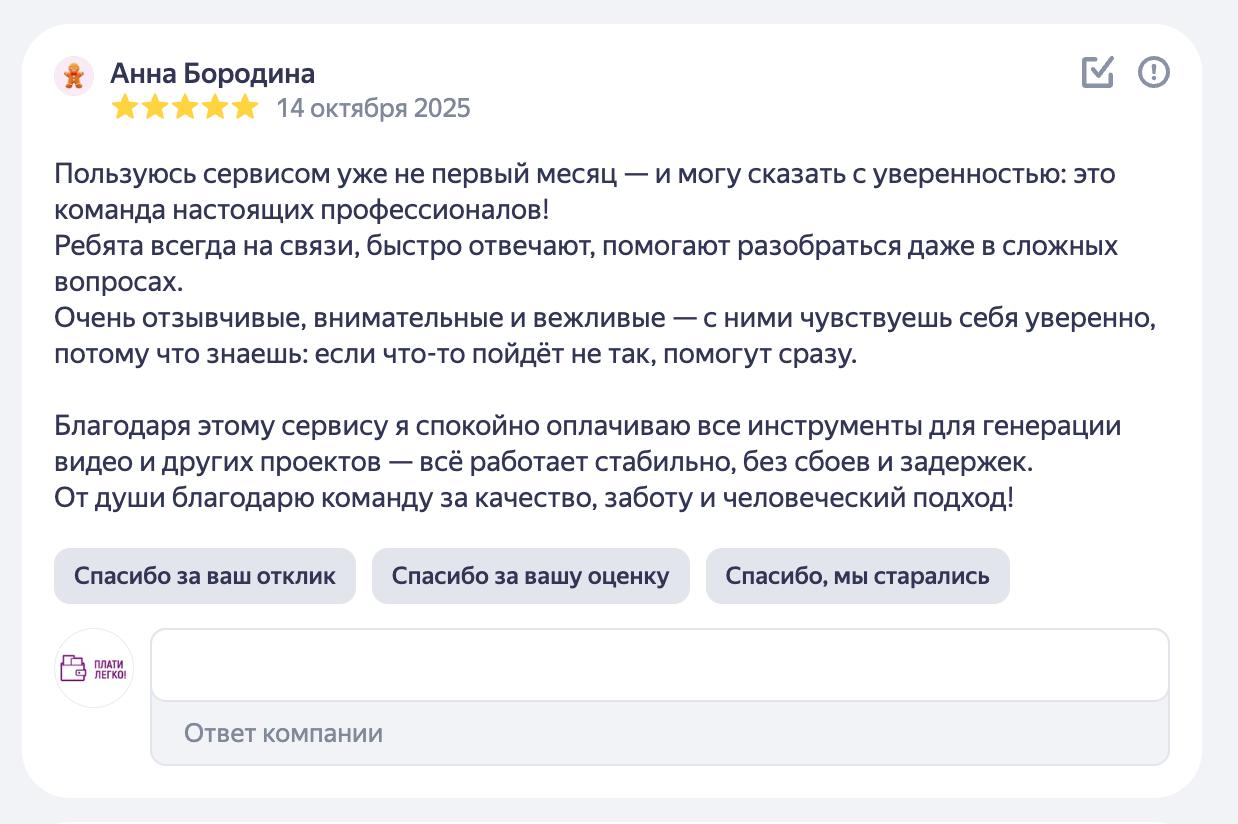Open reviewer name Анна Бородина

(x=212, y=73)
